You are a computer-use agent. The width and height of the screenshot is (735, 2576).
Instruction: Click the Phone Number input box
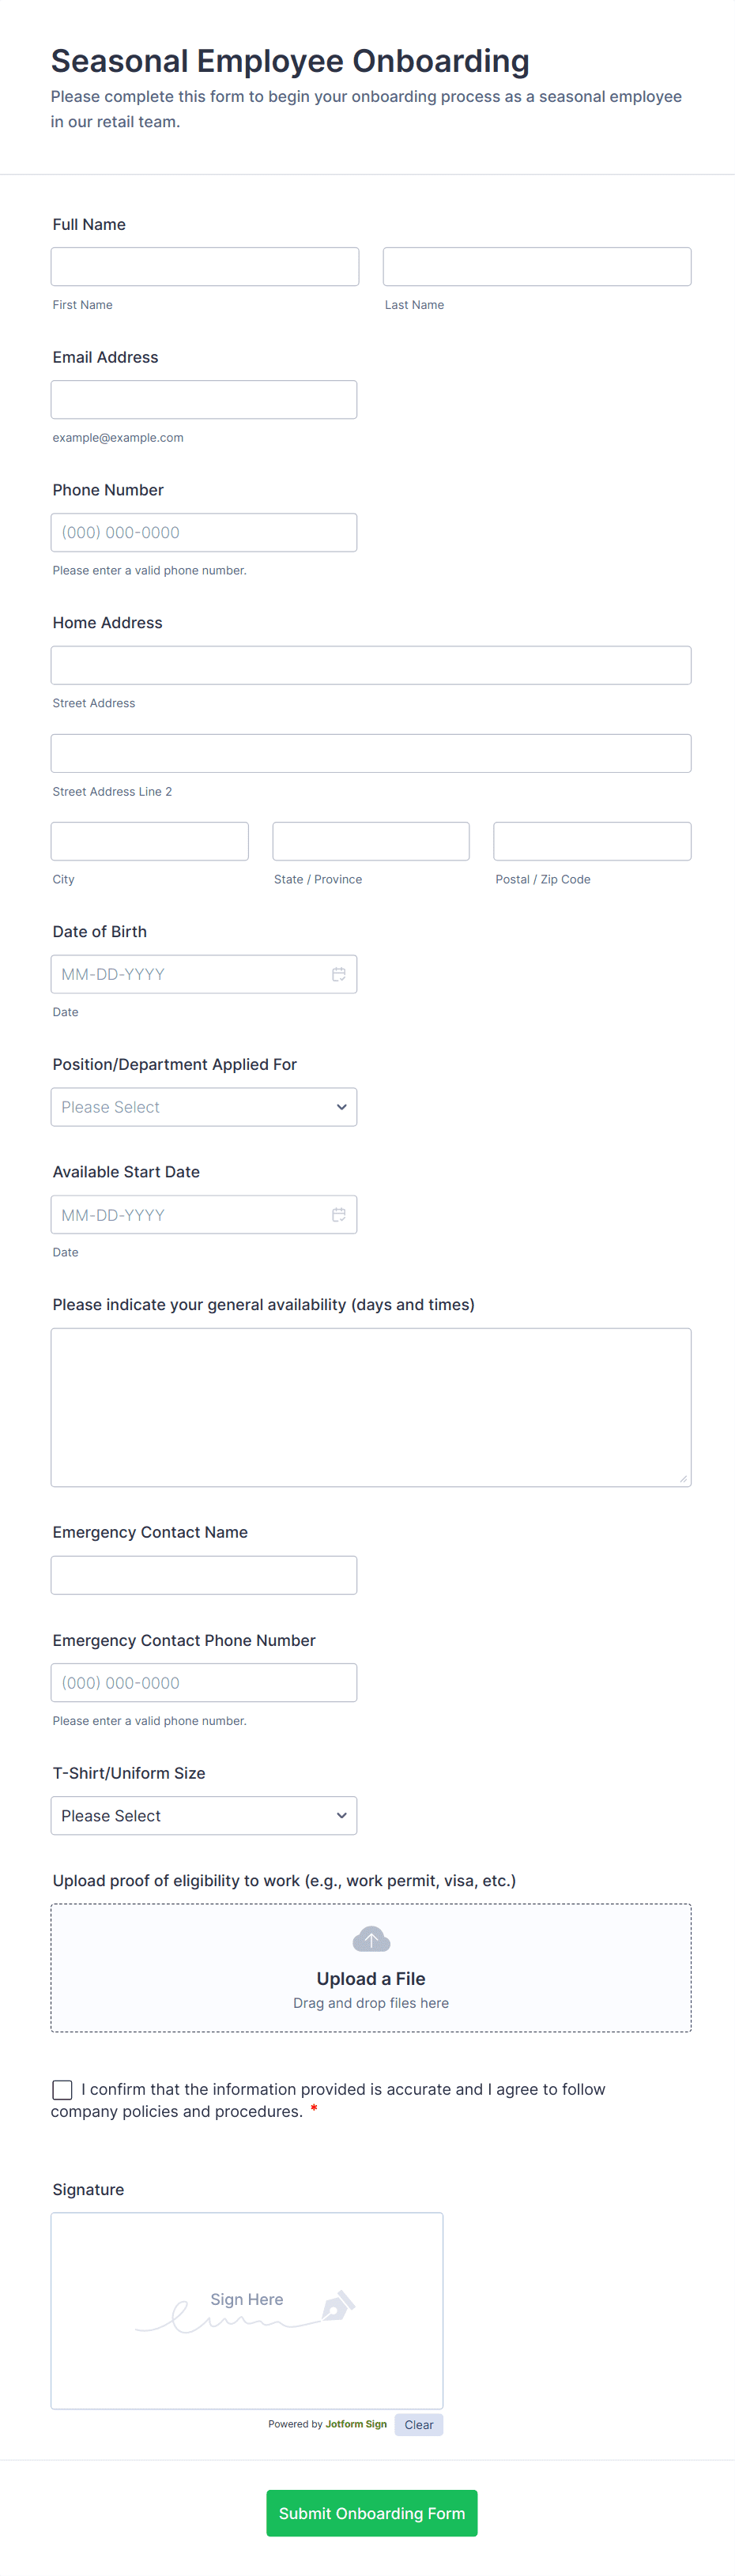point(204,532)
